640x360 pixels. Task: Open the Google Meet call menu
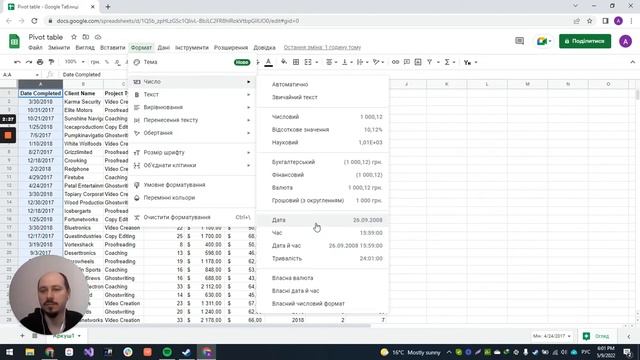pos(544,41)
